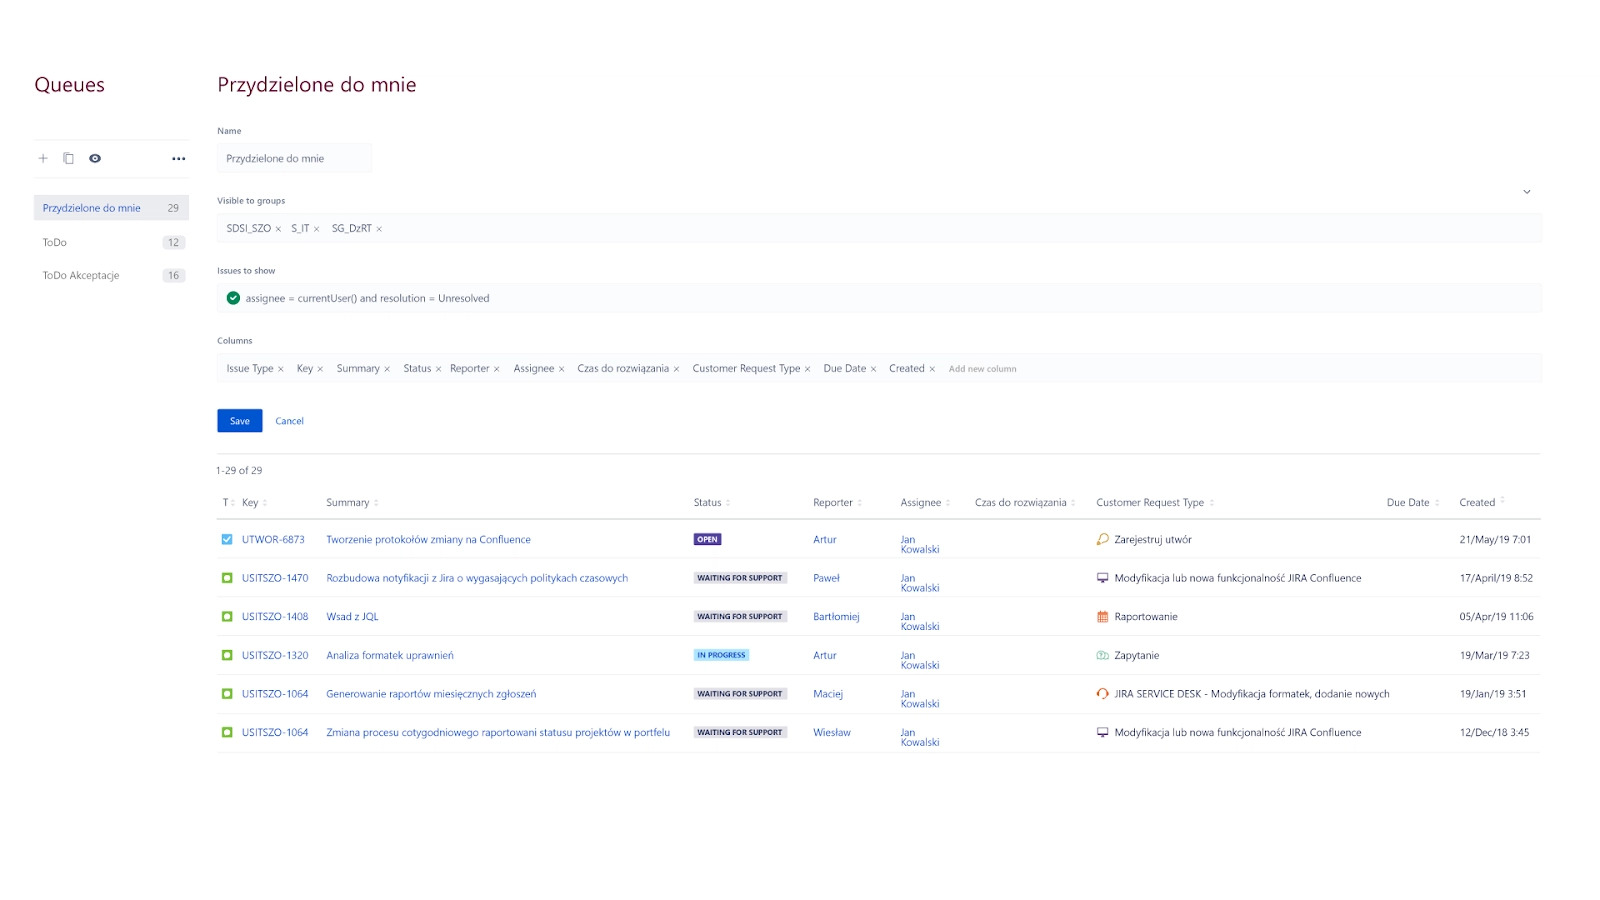Click the blue task type icon for UTWOR-6873
Viewport: 1600px width, 900px height.
coord(227,539)
